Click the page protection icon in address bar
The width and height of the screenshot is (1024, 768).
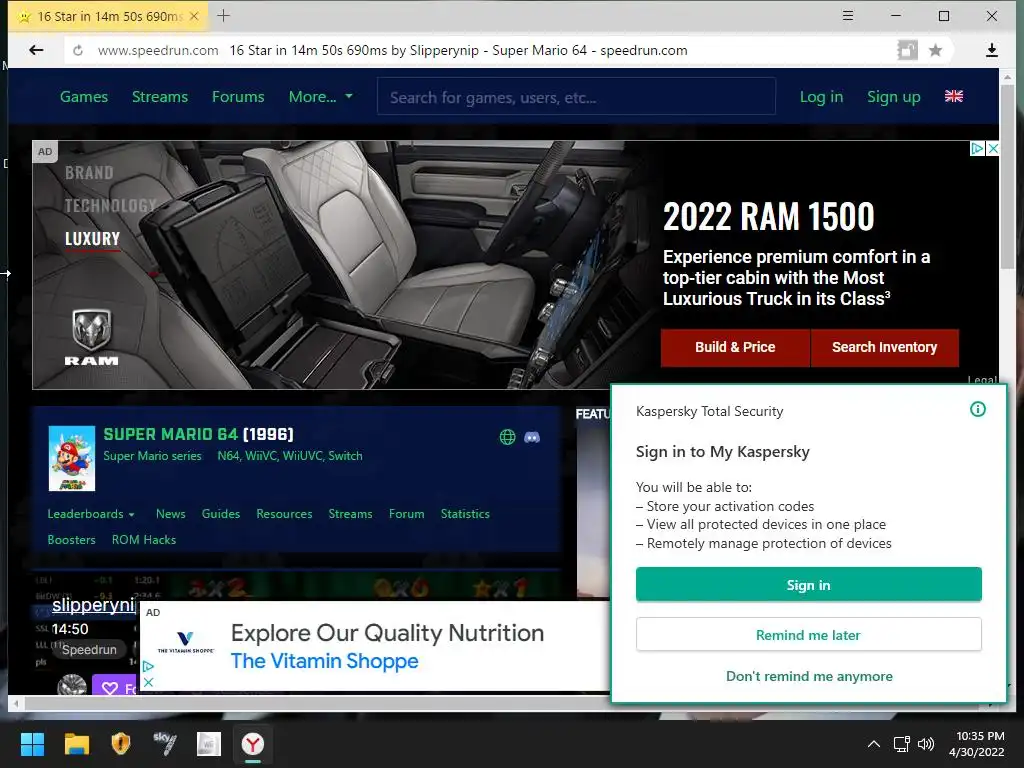tap(907, 50)
